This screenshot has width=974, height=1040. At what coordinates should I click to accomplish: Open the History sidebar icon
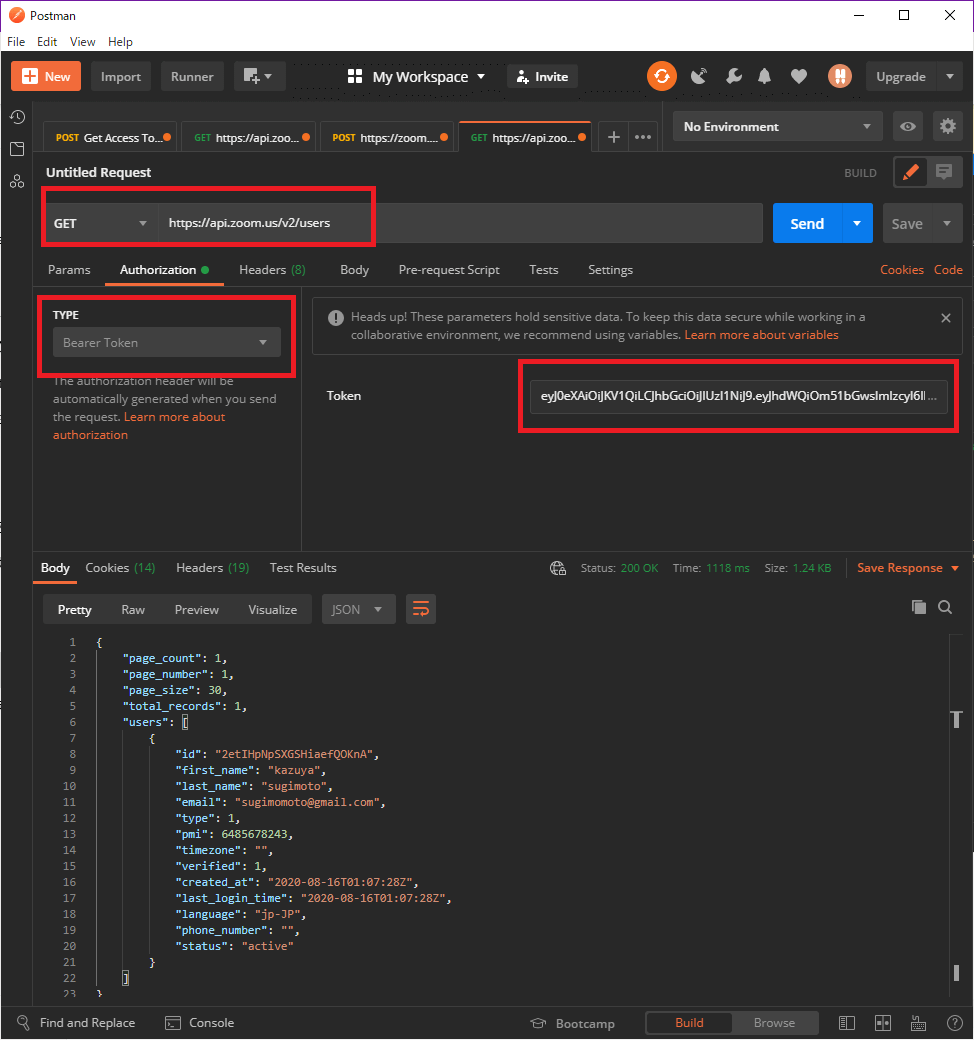(x=17, y=117)
